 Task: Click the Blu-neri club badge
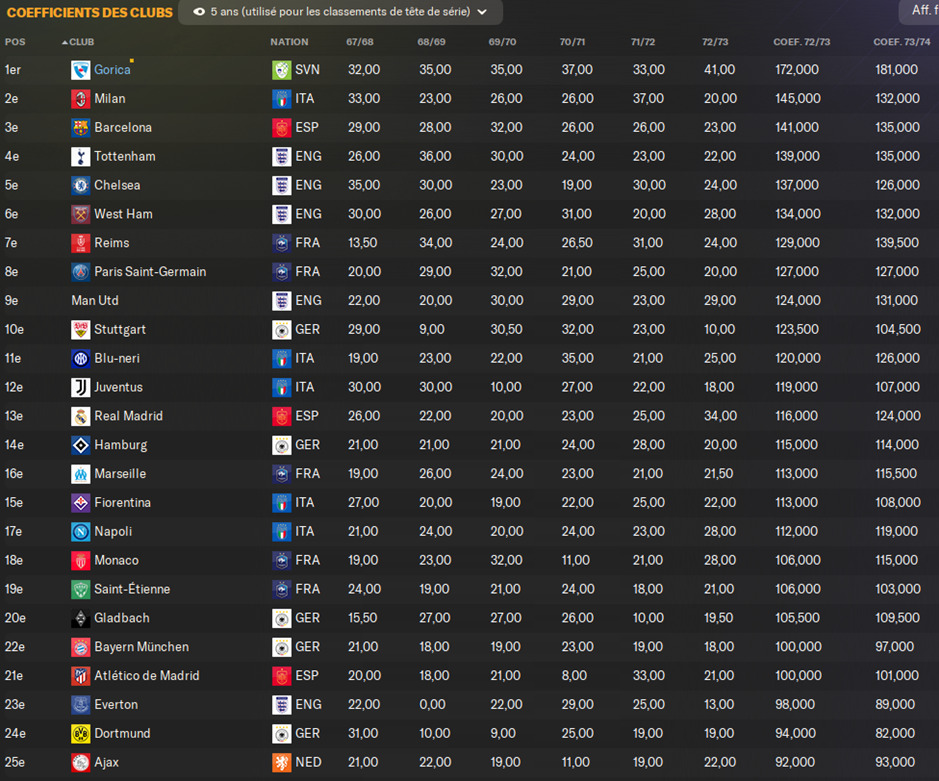pos(80,358)
